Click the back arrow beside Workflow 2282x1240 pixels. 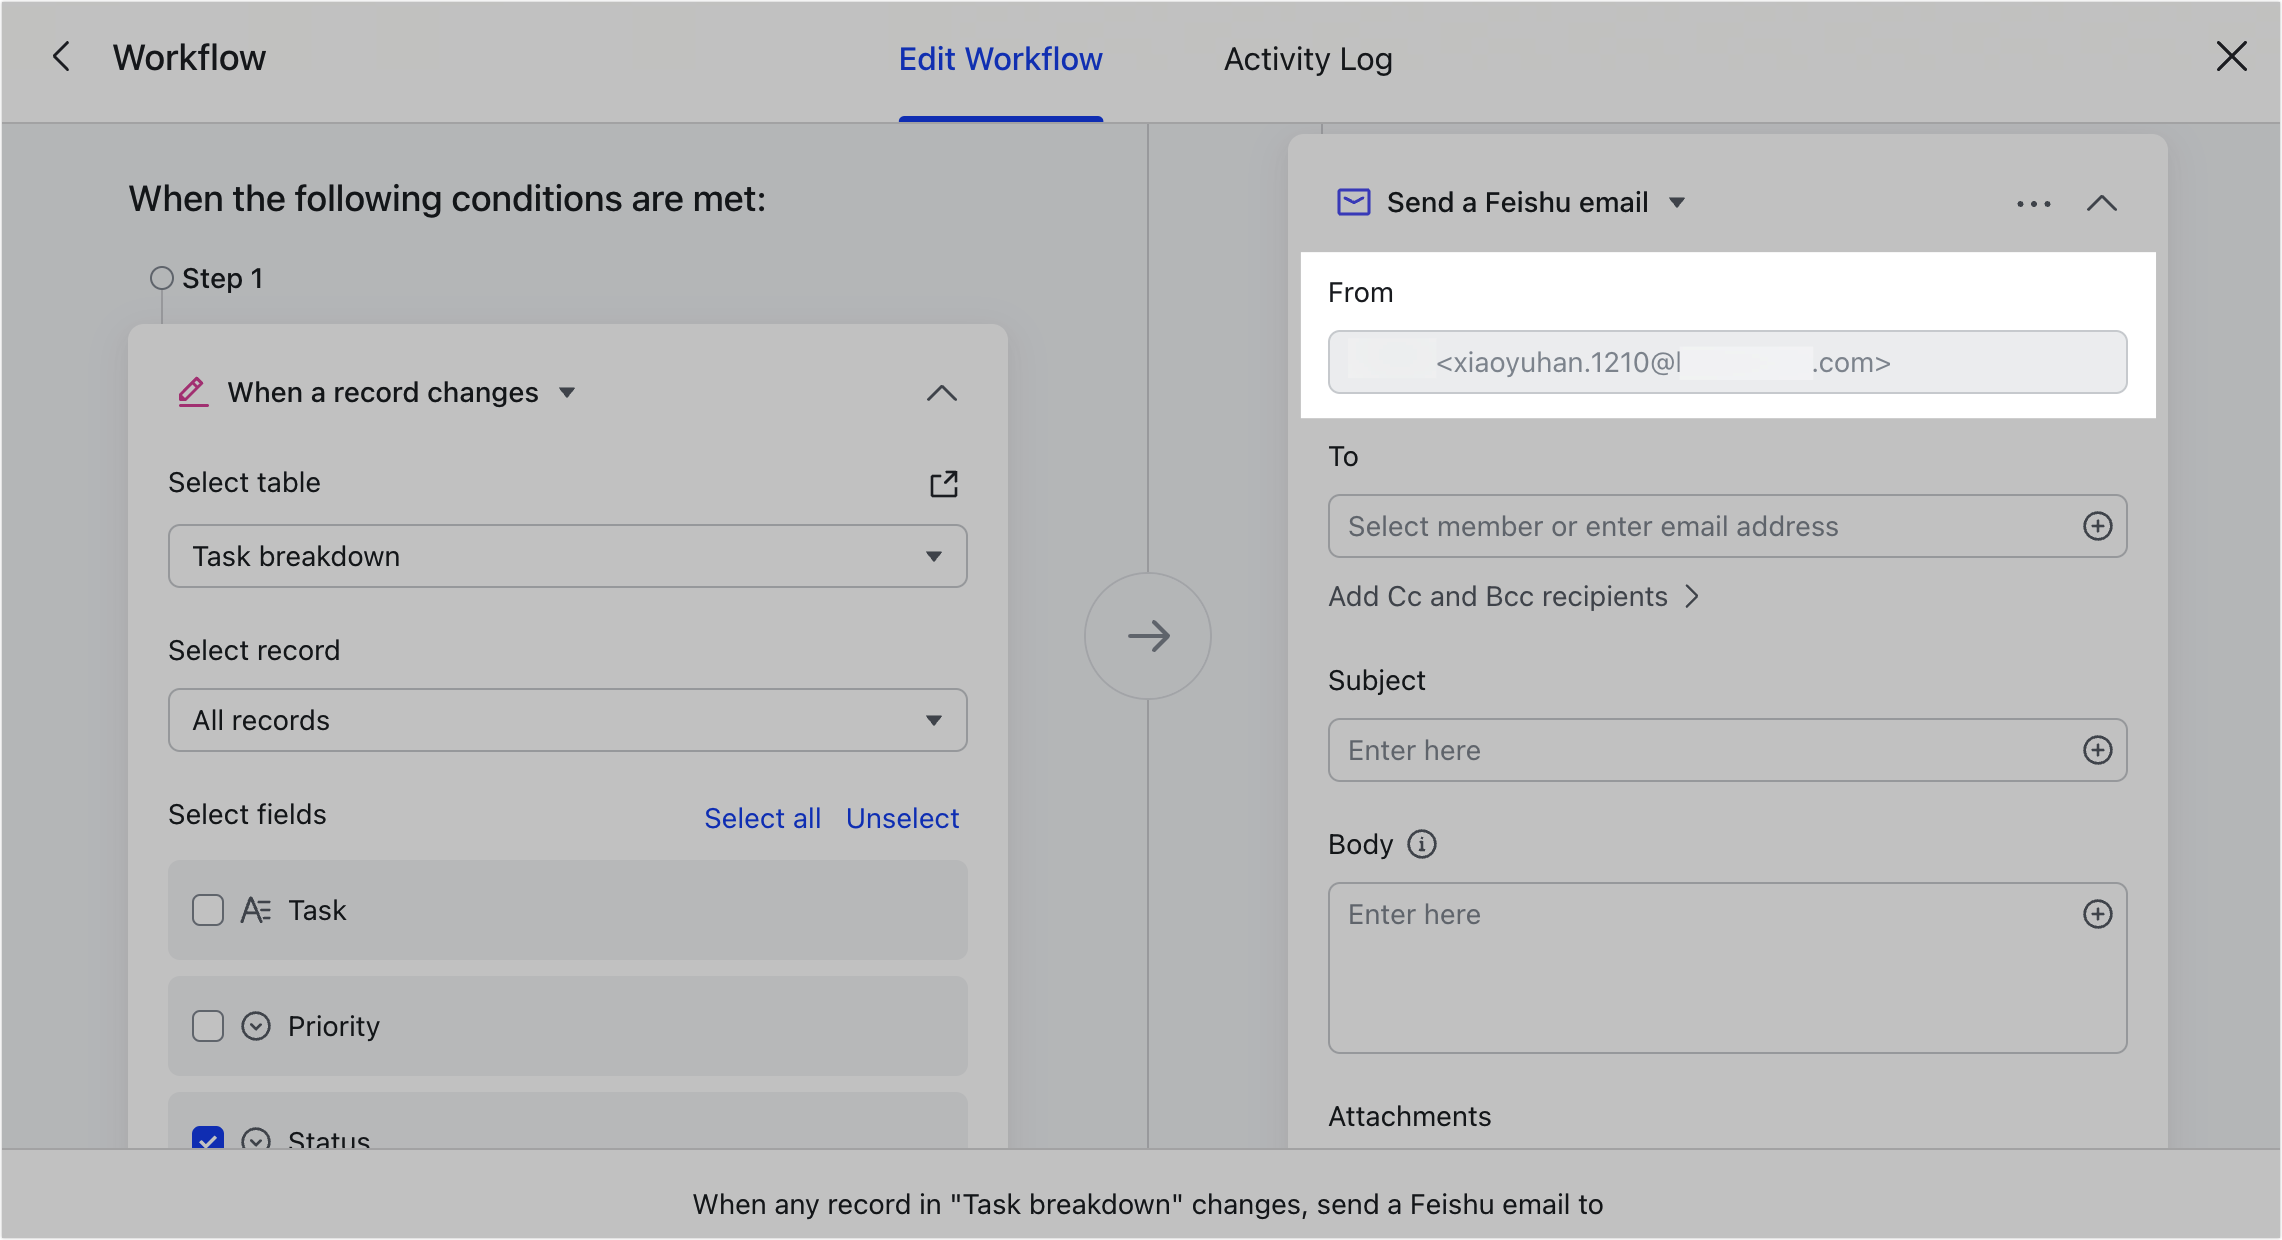[62, 57]
